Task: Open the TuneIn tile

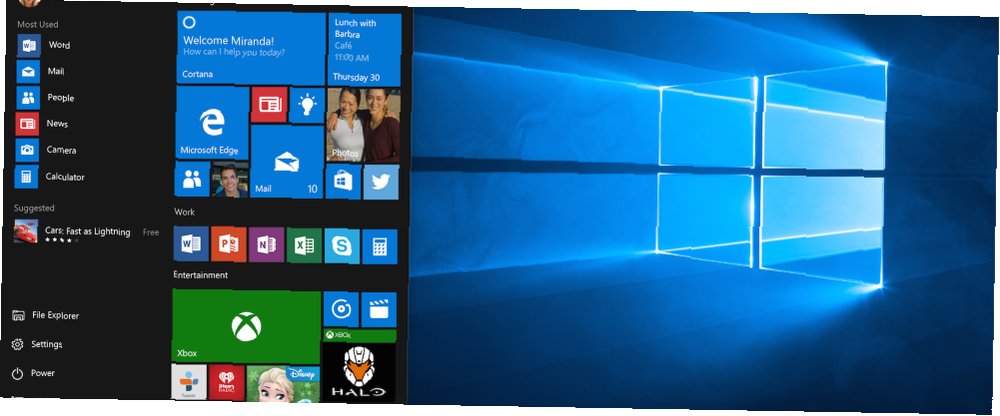Action: pos(189,382)
